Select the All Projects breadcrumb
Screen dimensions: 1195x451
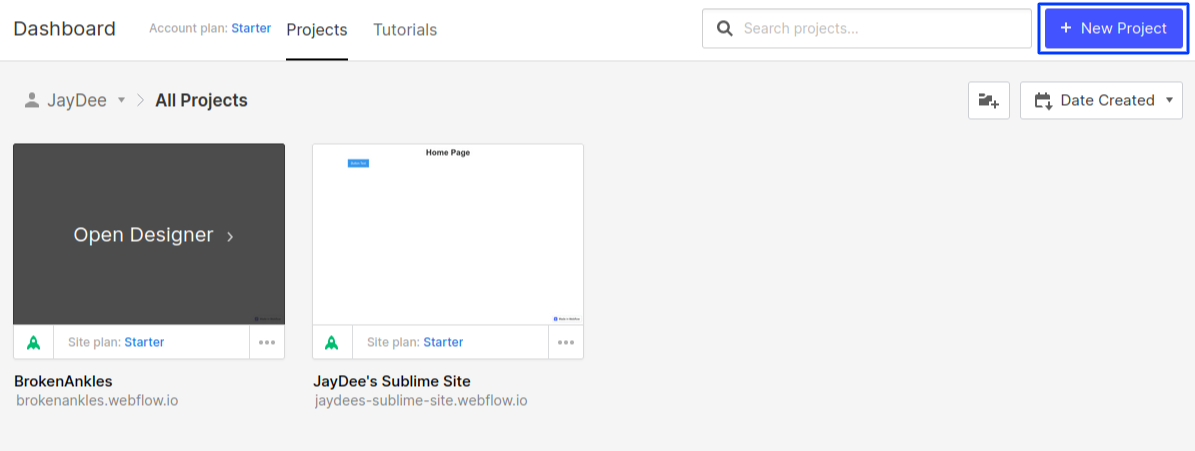point(201,101)
